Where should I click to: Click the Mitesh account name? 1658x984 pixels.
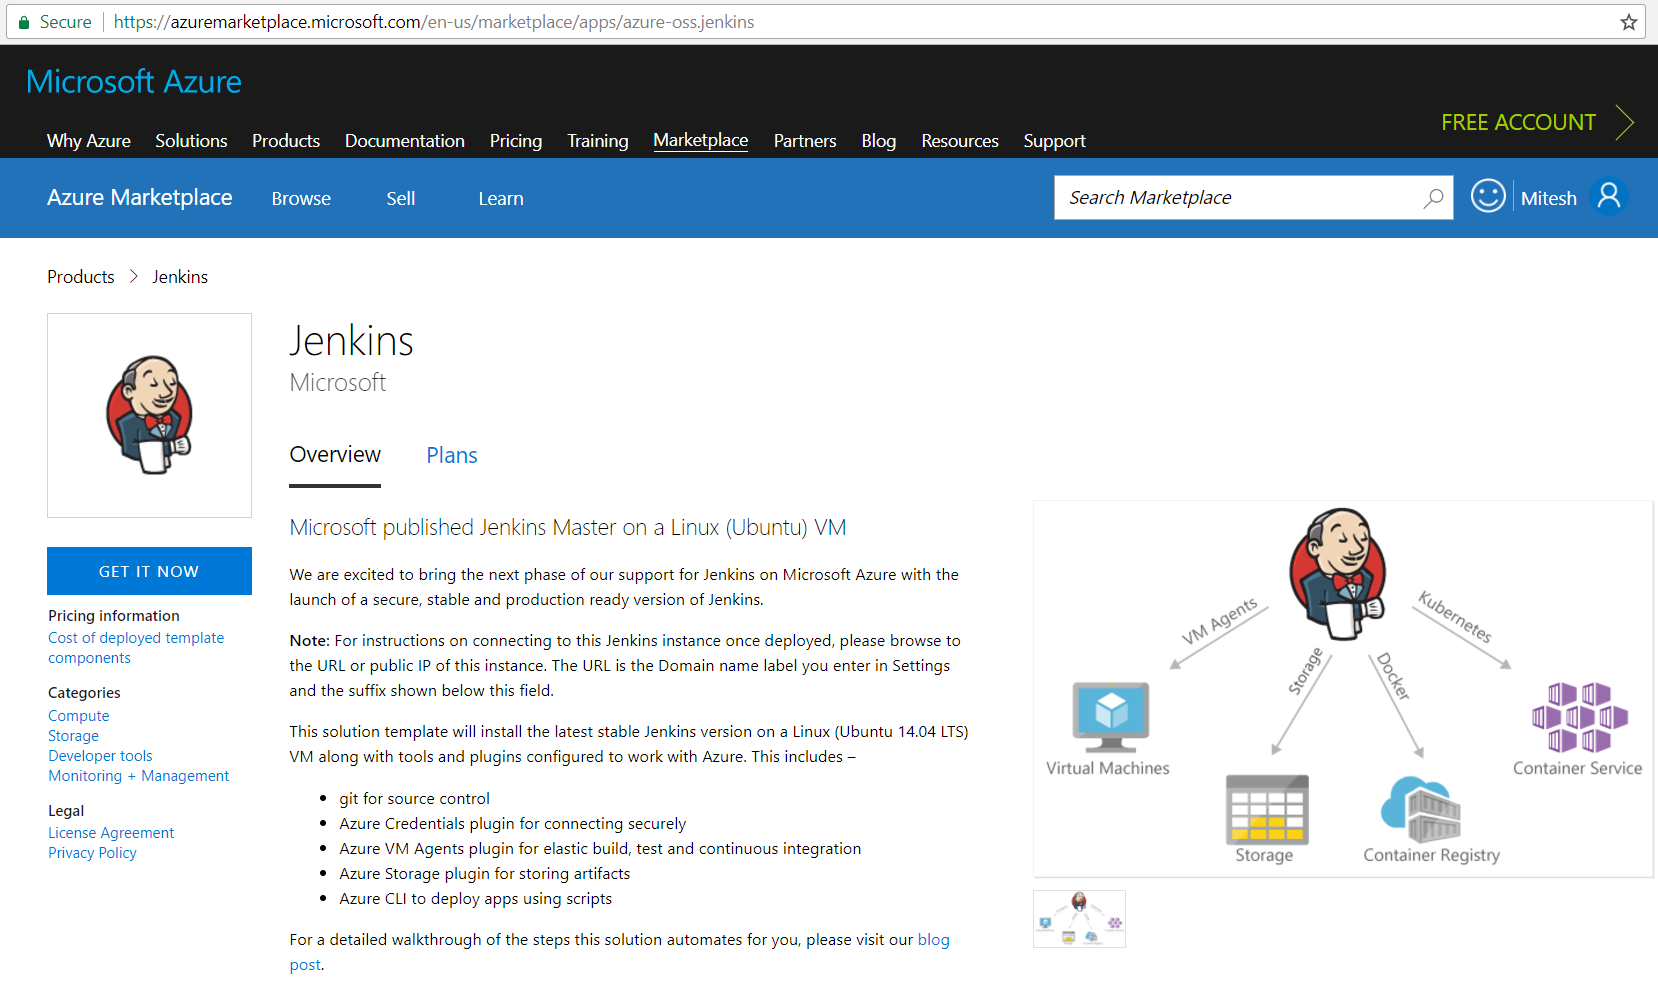pyautogui.click(x=1549, y=199)
